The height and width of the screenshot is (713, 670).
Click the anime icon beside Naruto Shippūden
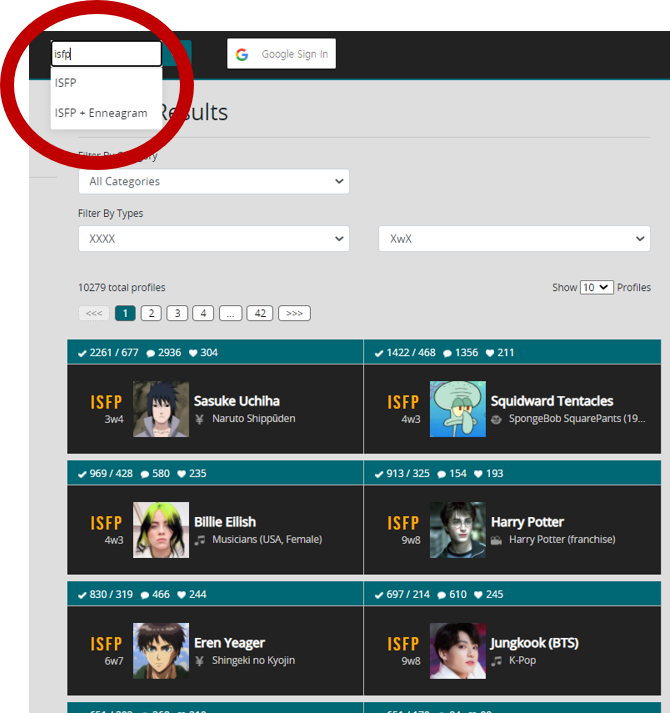[199, 419]
